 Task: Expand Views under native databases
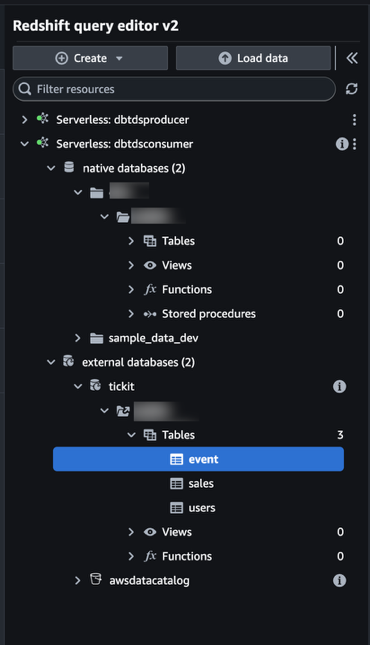coord(131,265)
